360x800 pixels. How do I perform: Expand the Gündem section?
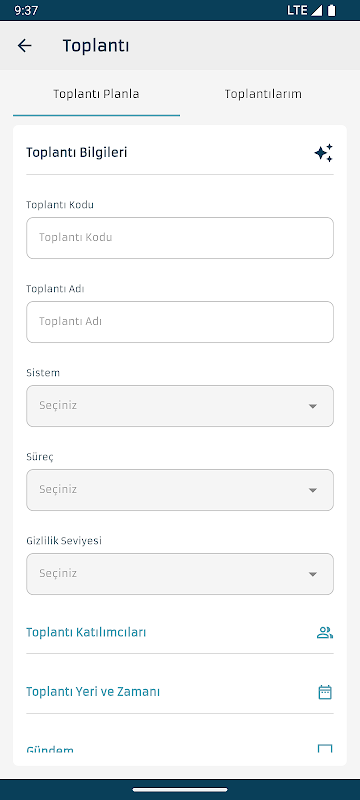click(180, 749)
